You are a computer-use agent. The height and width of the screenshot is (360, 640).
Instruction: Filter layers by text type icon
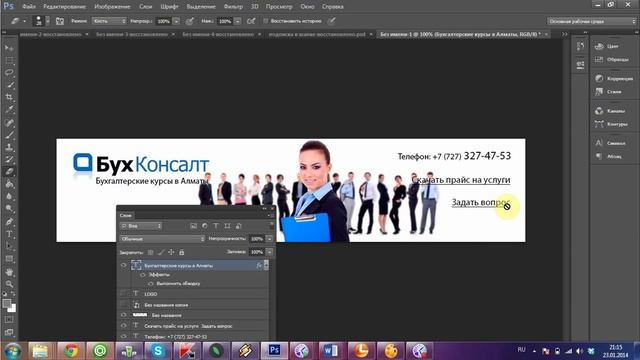(x=216, y=226)
